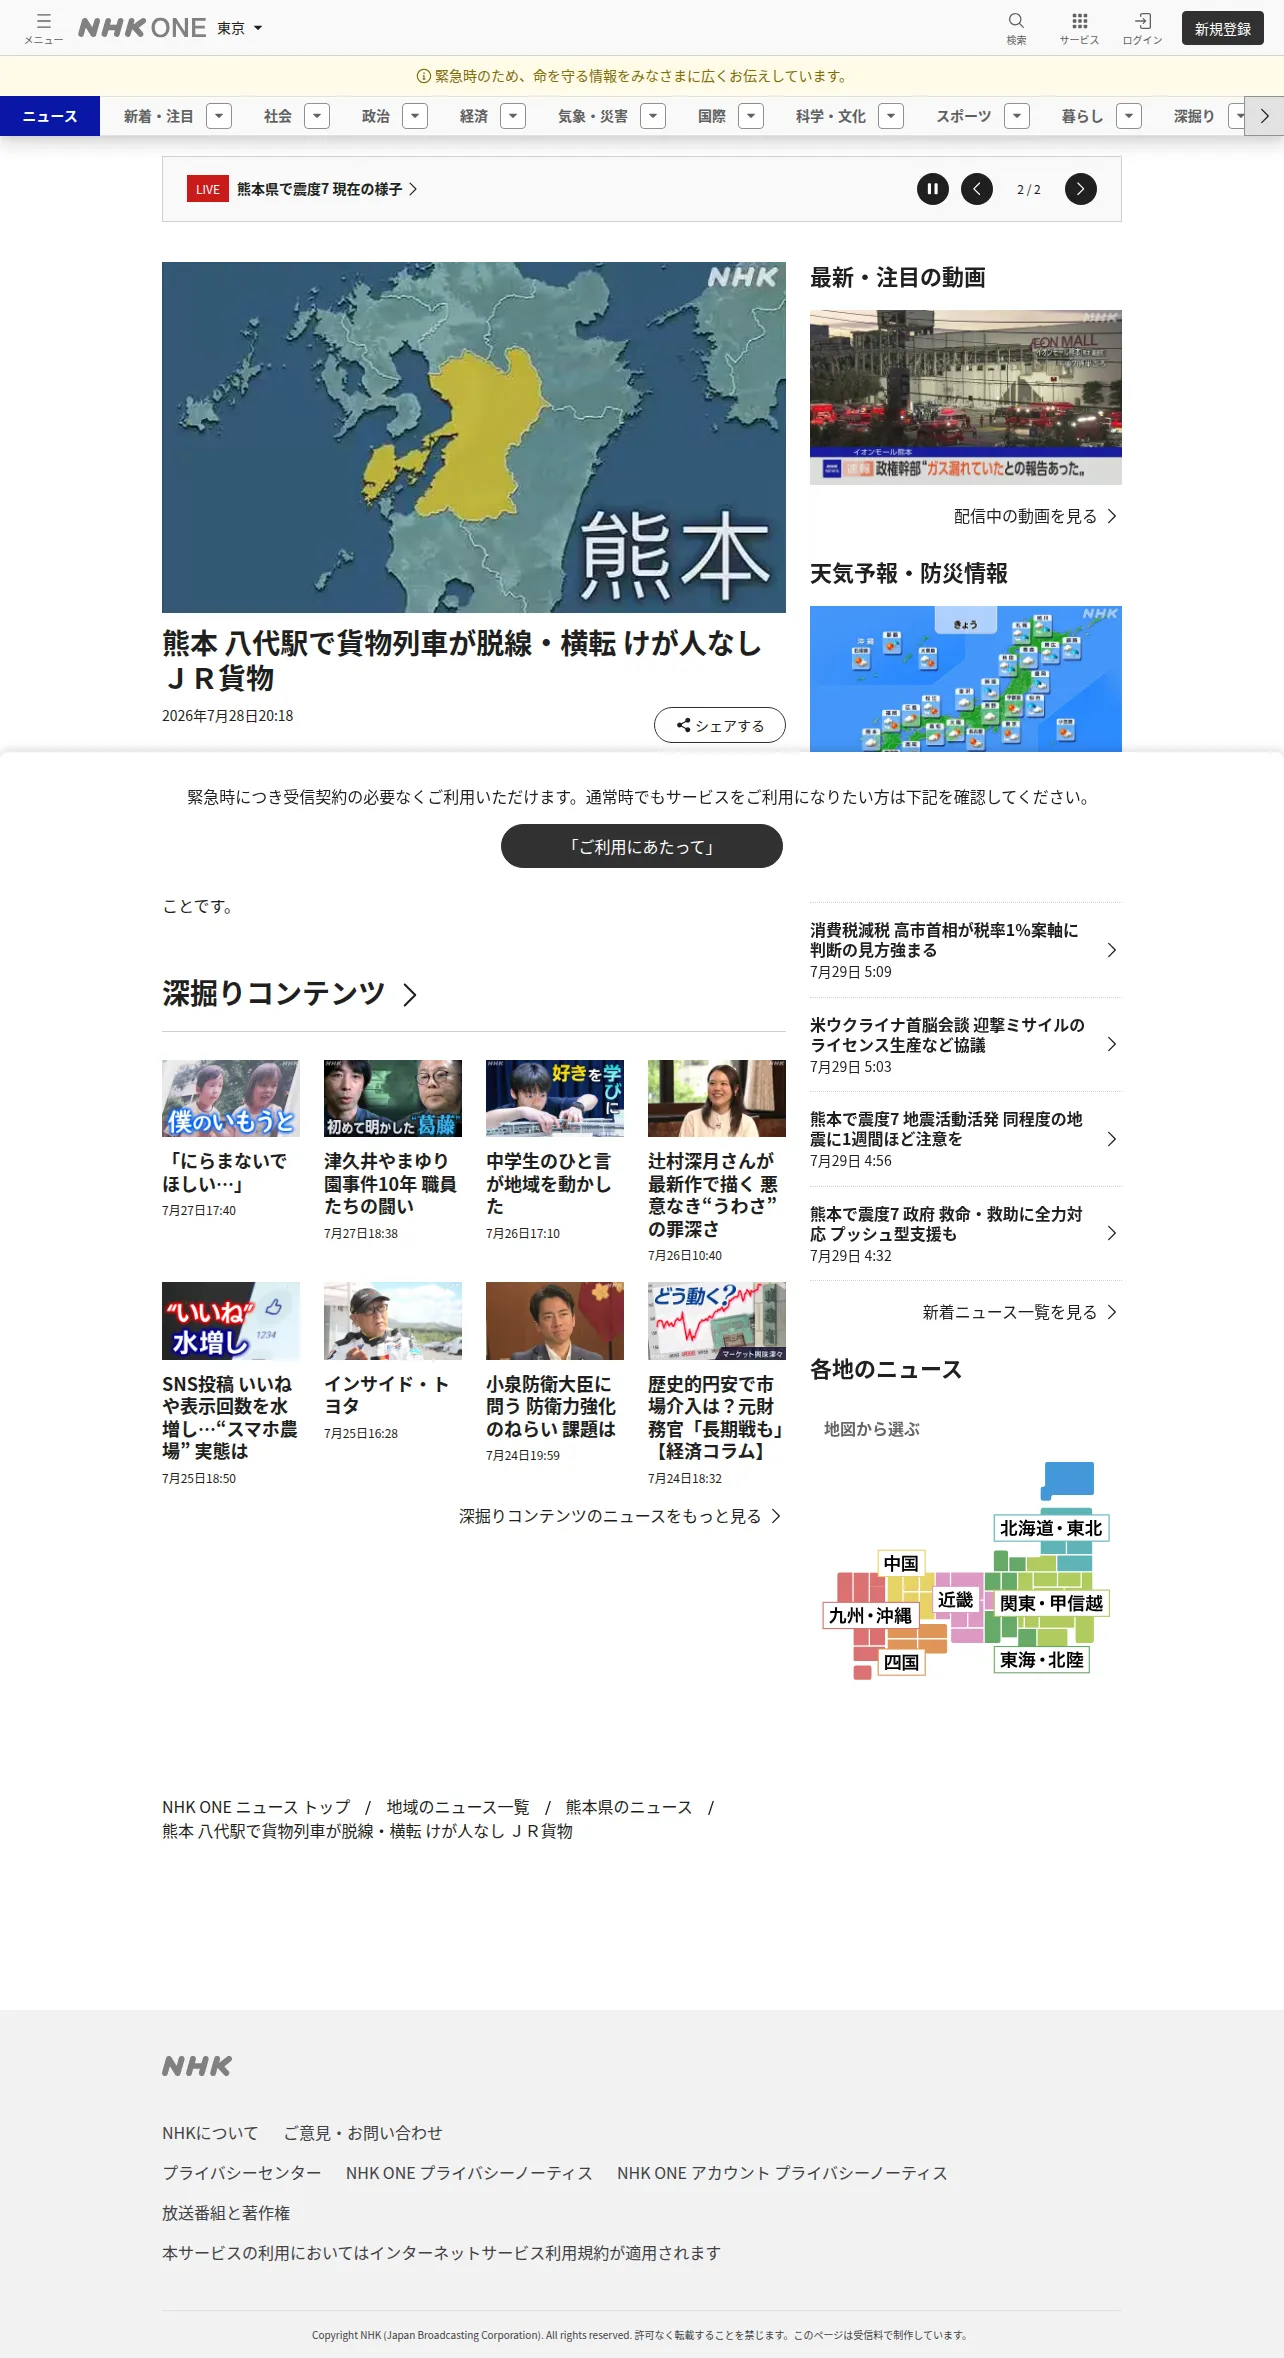Open the 中学生のひと言 article thumbnail
This screenshot has width=1284, height=2358.
pos(555,1098)
